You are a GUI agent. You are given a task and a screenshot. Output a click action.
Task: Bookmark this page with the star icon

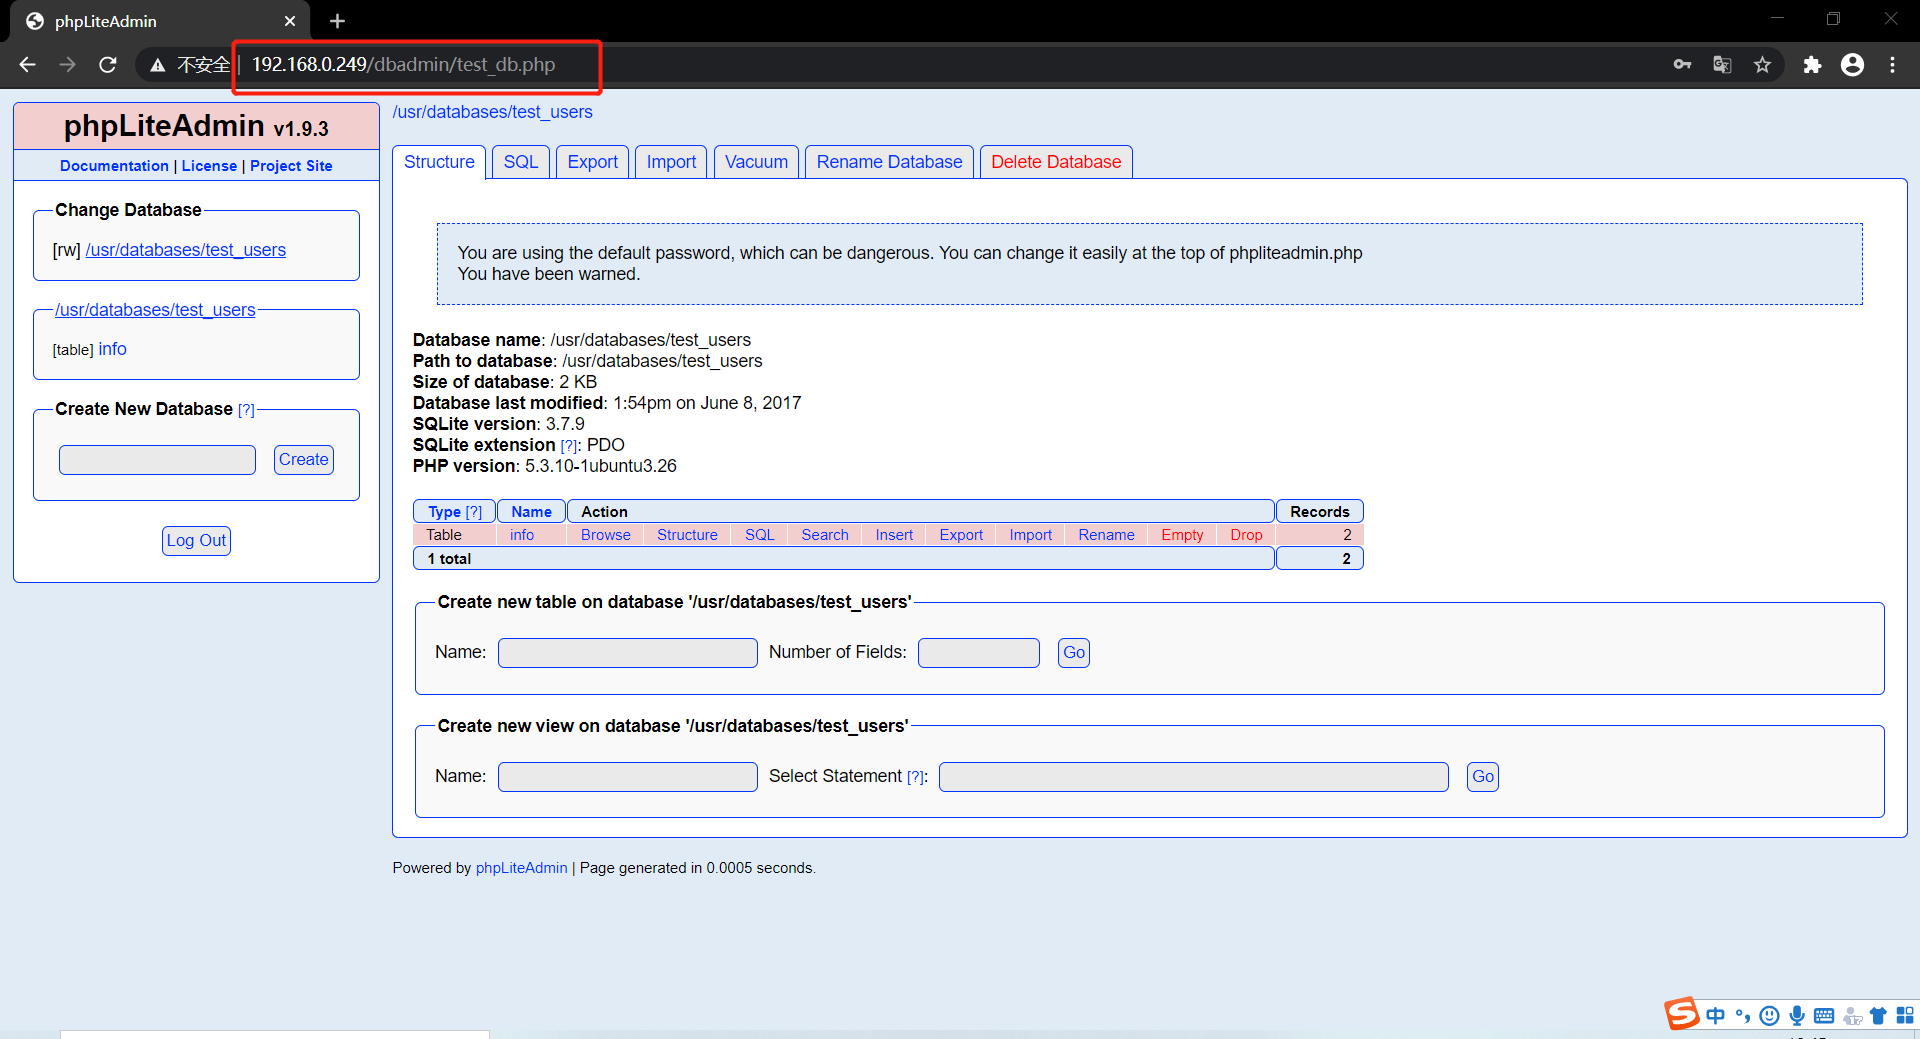point(1762,65)
